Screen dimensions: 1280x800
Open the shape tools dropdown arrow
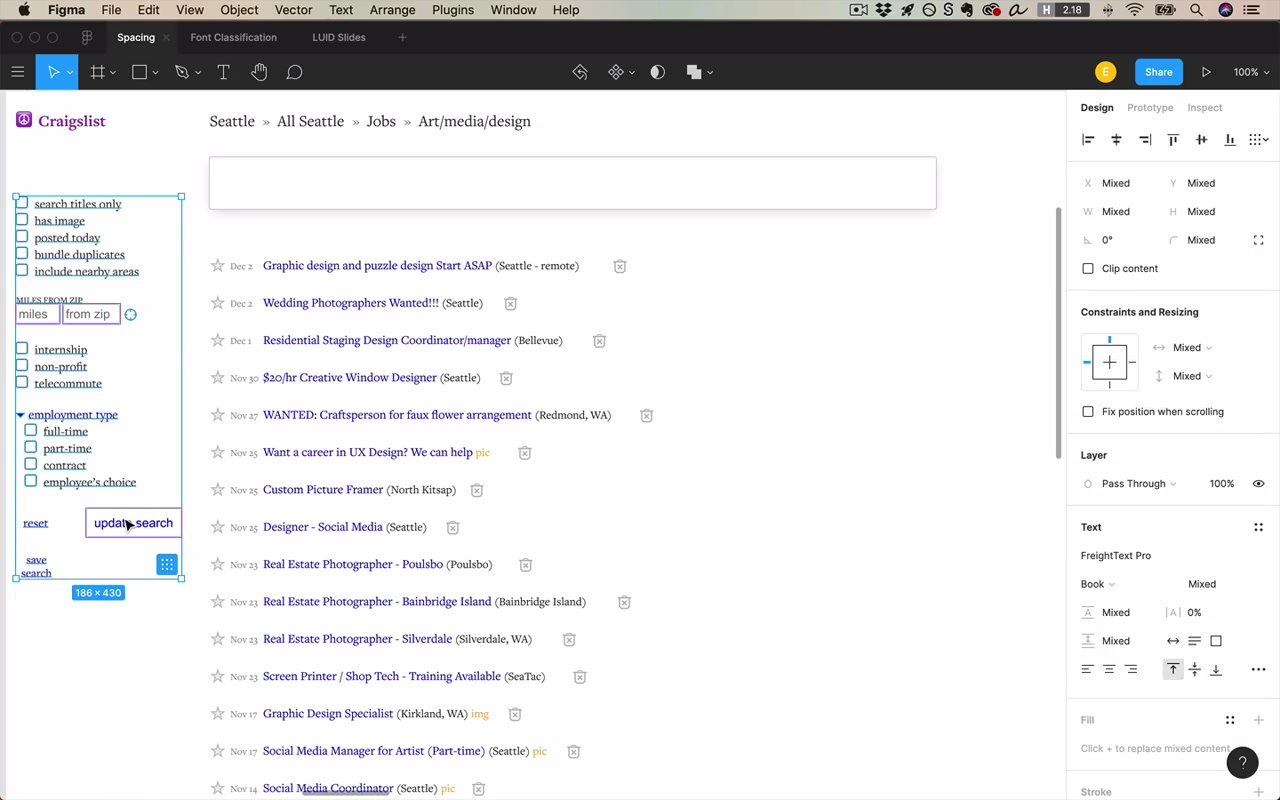click(x=155, y=73)
